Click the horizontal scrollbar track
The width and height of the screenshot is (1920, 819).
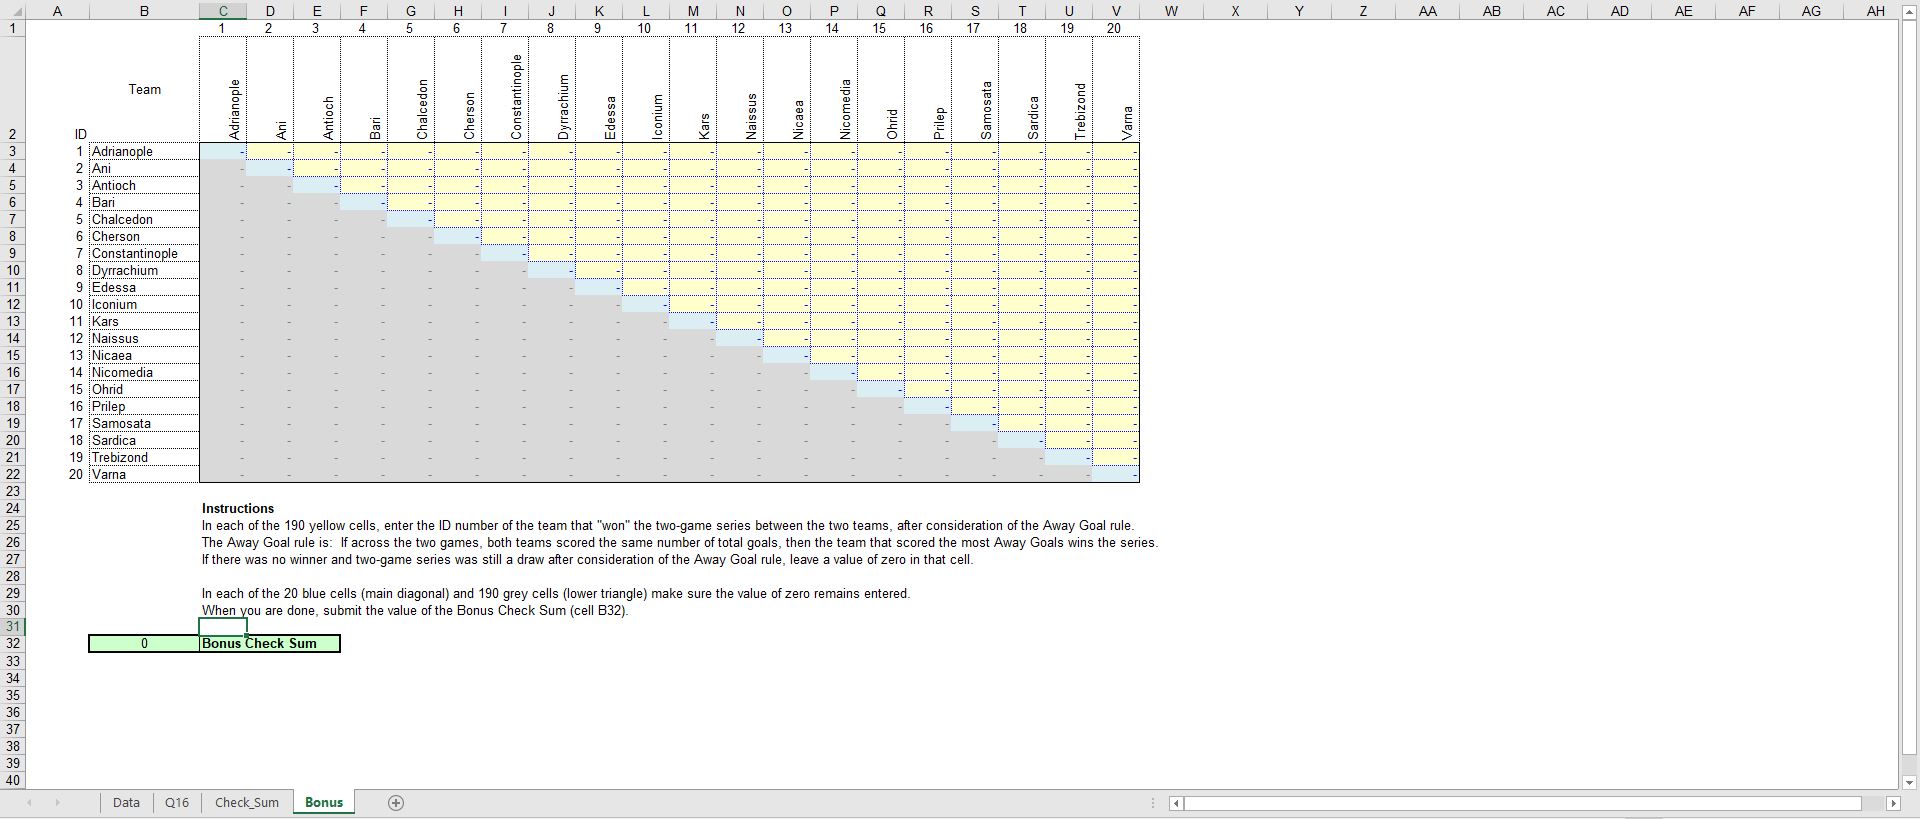click(1520, 803)
